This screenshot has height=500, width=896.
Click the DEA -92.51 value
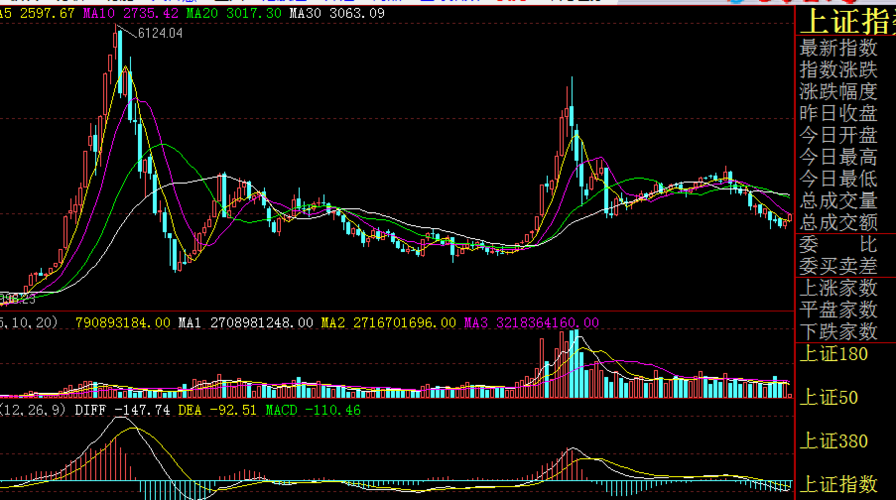217,410
